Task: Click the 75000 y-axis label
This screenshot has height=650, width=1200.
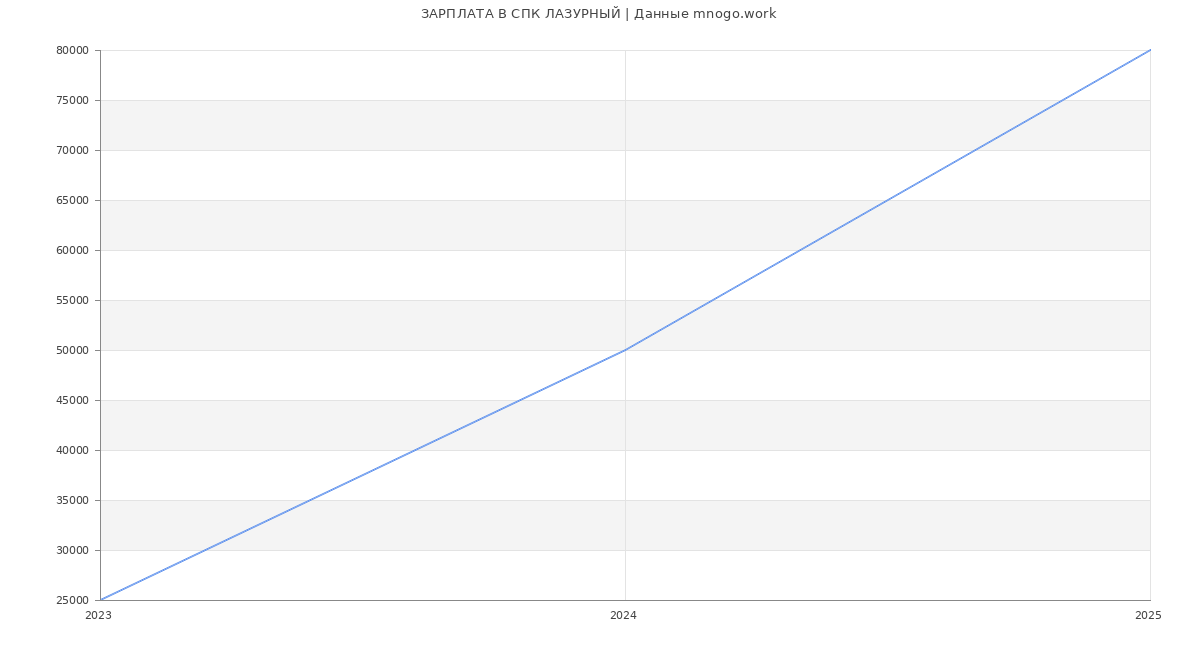Action: click(72, 101)
